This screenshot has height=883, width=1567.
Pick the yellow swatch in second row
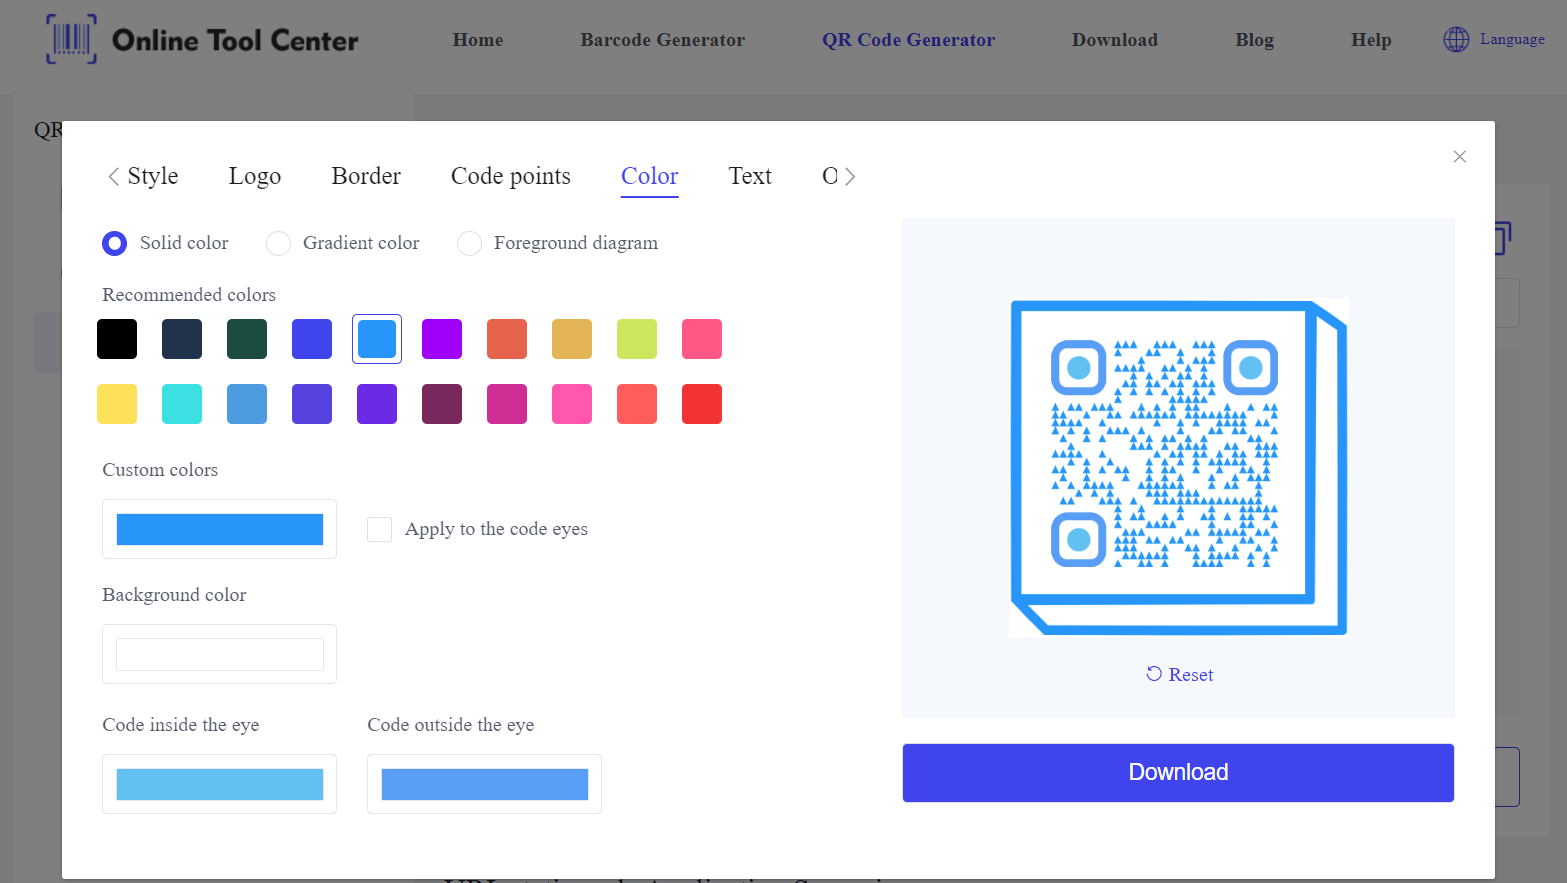coord(117,404)
